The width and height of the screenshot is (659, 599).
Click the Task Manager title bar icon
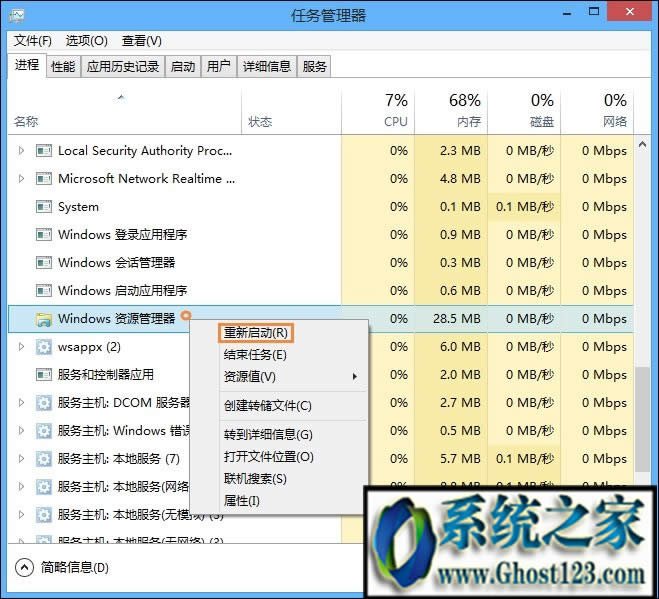pos(17,15)
